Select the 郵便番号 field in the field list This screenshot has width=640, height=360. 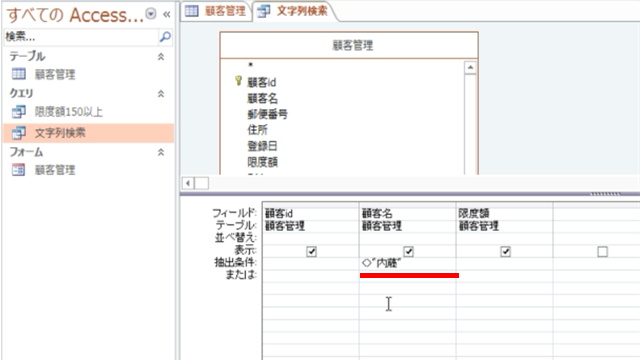(x=267, y=114)
